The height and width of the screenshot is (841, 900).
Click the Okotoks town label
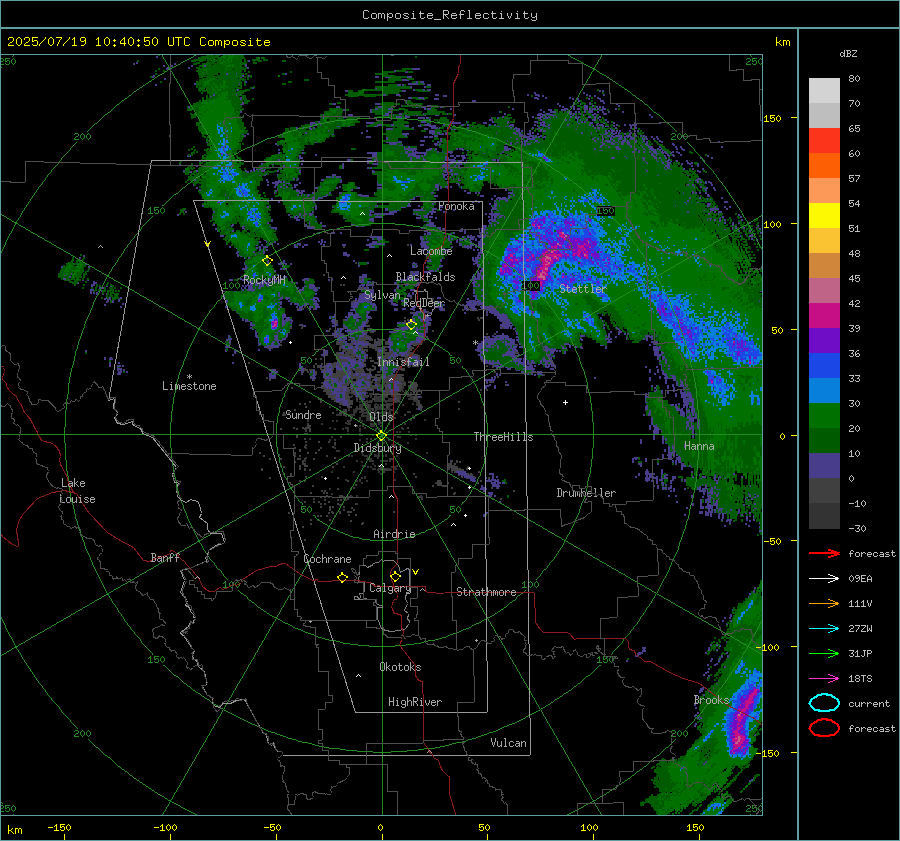tap(400, 667)
